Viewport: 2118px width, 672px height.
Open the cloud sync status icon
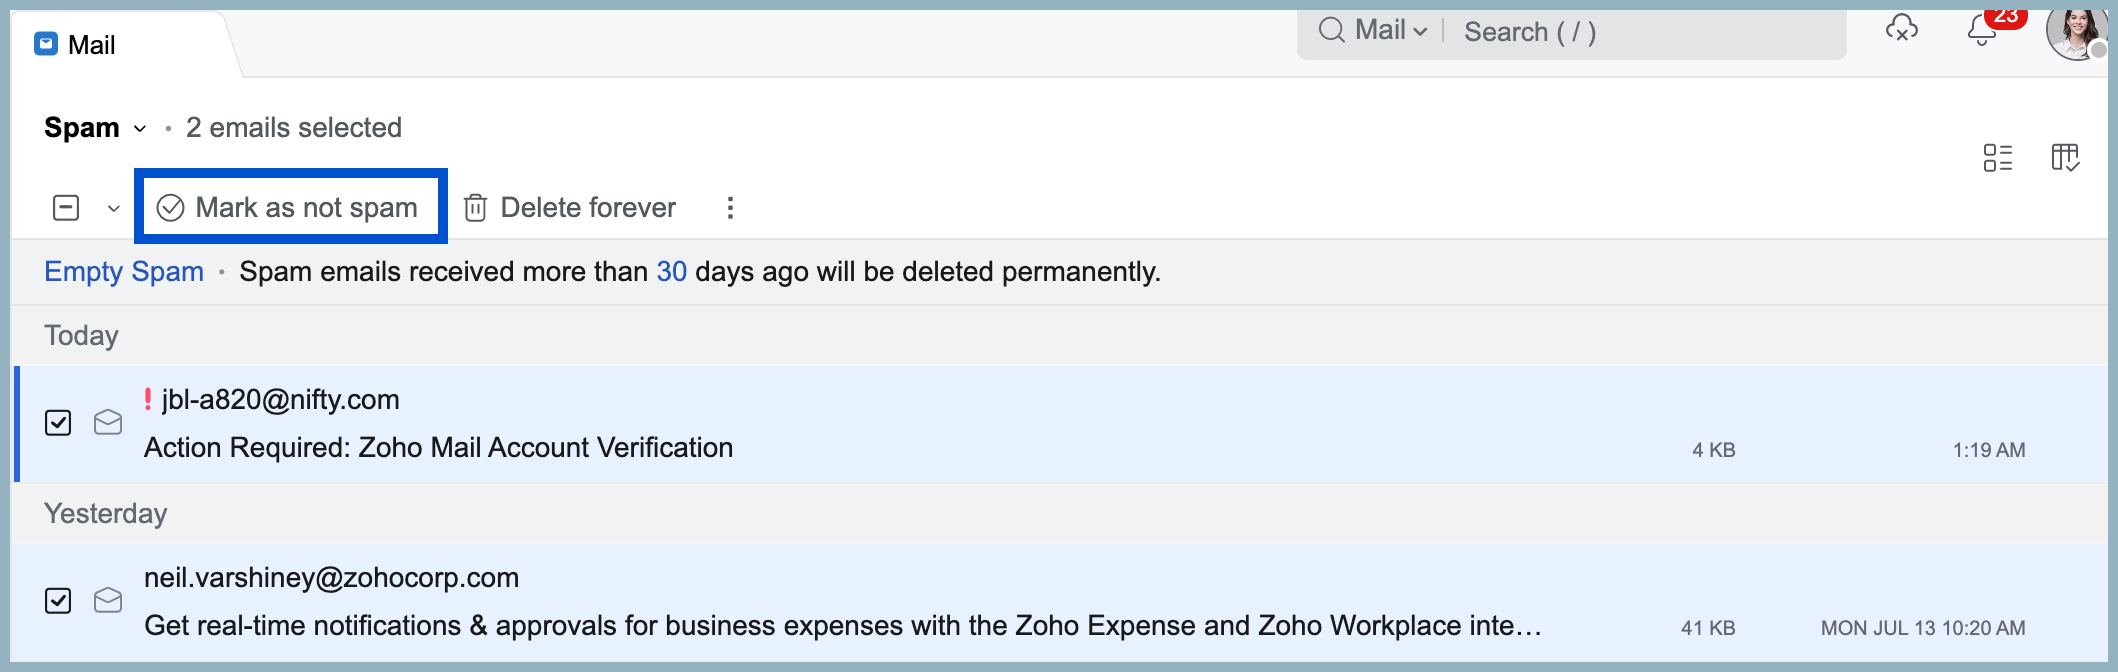click(x=1902, y=29)
